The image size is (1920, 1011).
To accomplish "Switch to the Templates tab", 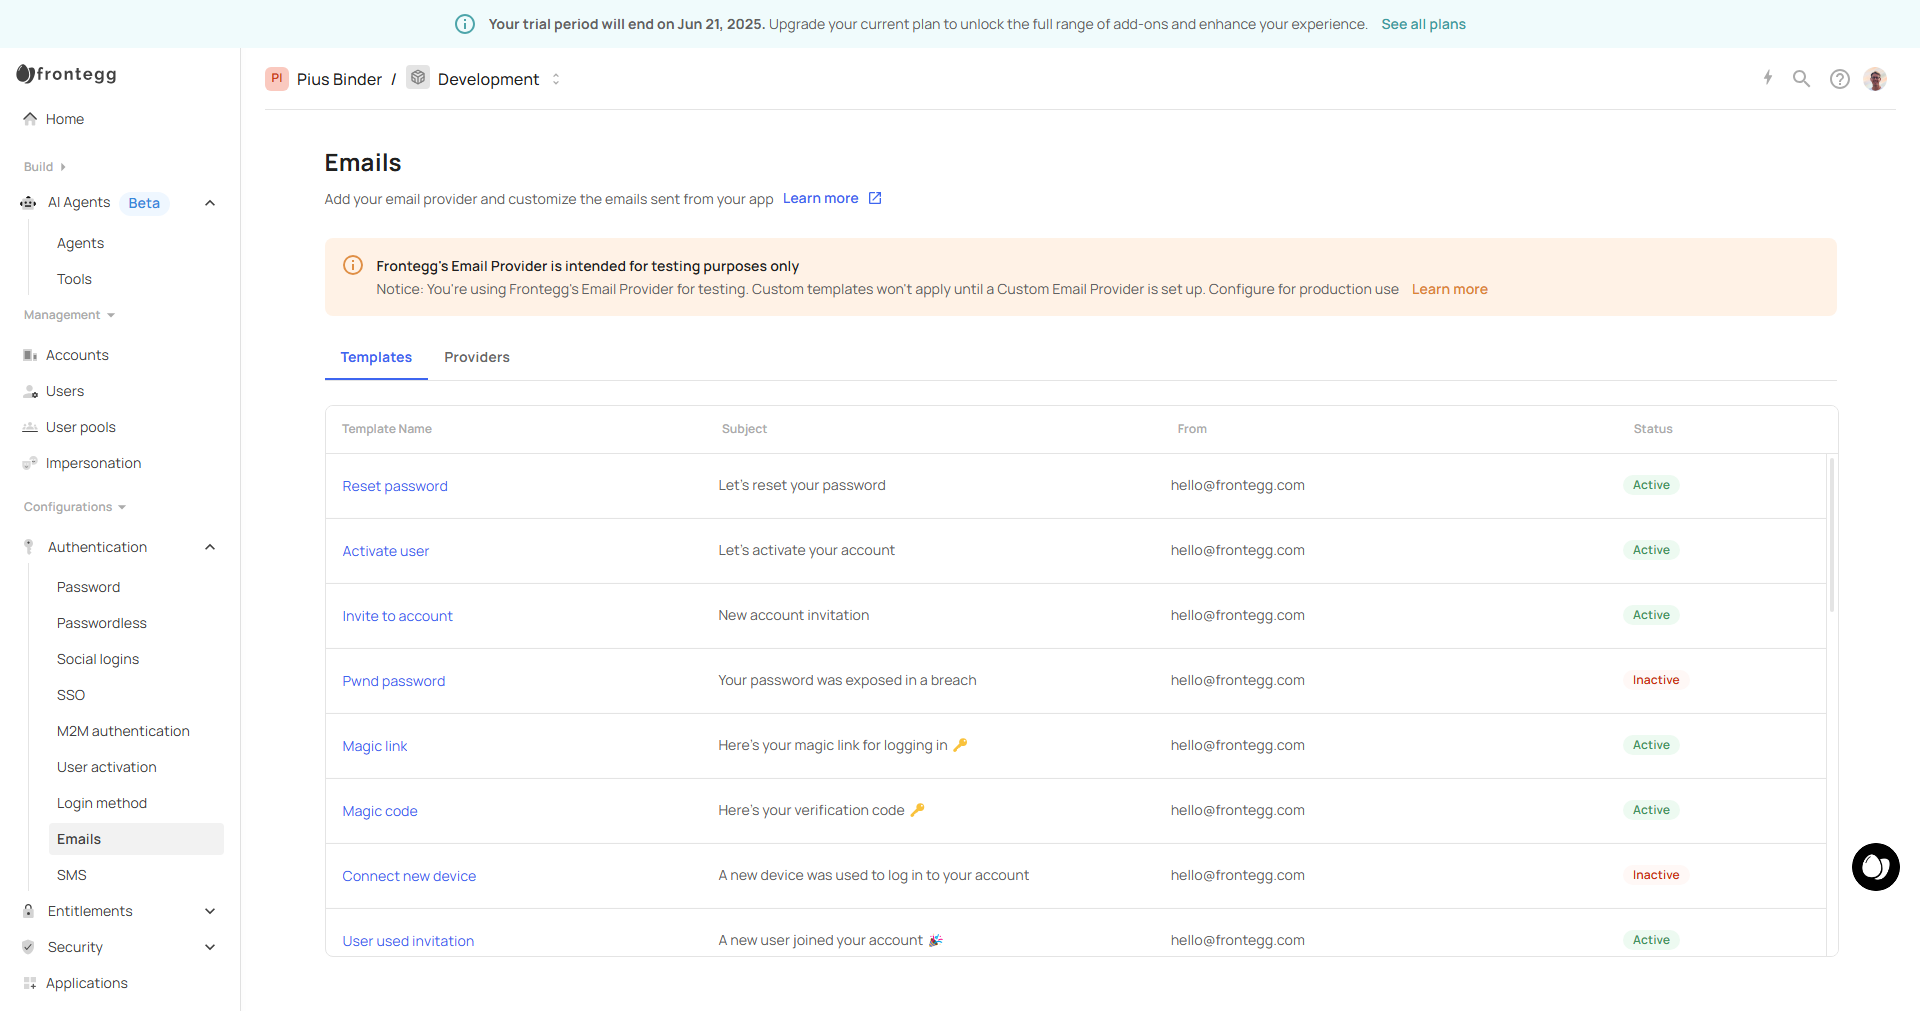I will coord(376,357).
